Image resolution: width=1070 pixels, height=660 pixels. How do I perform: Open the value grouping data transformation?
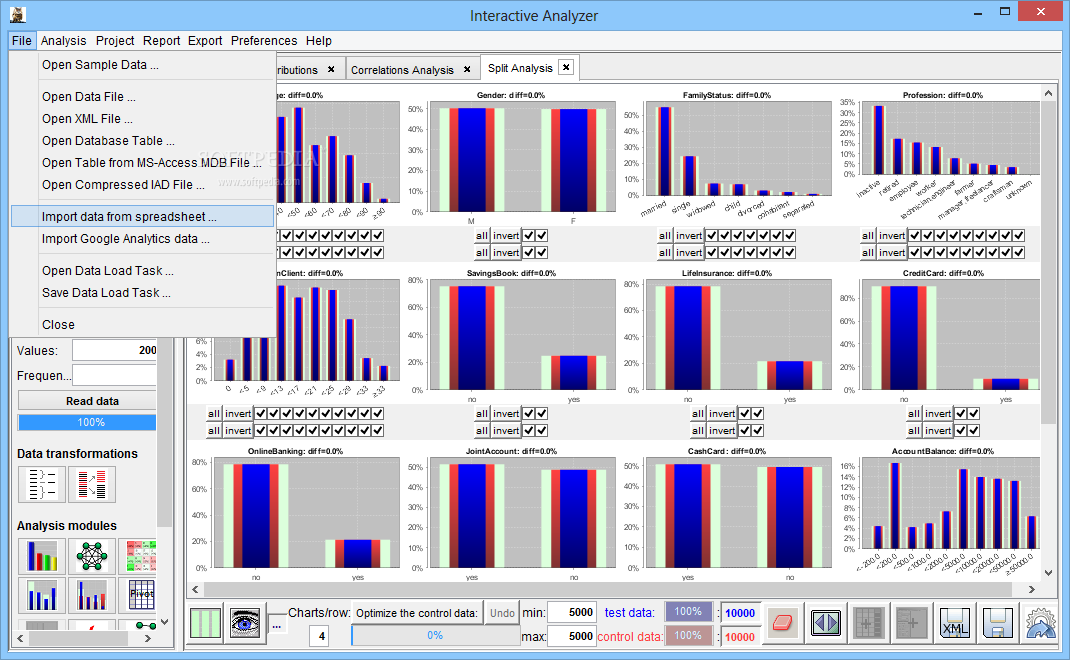point(42,485)
